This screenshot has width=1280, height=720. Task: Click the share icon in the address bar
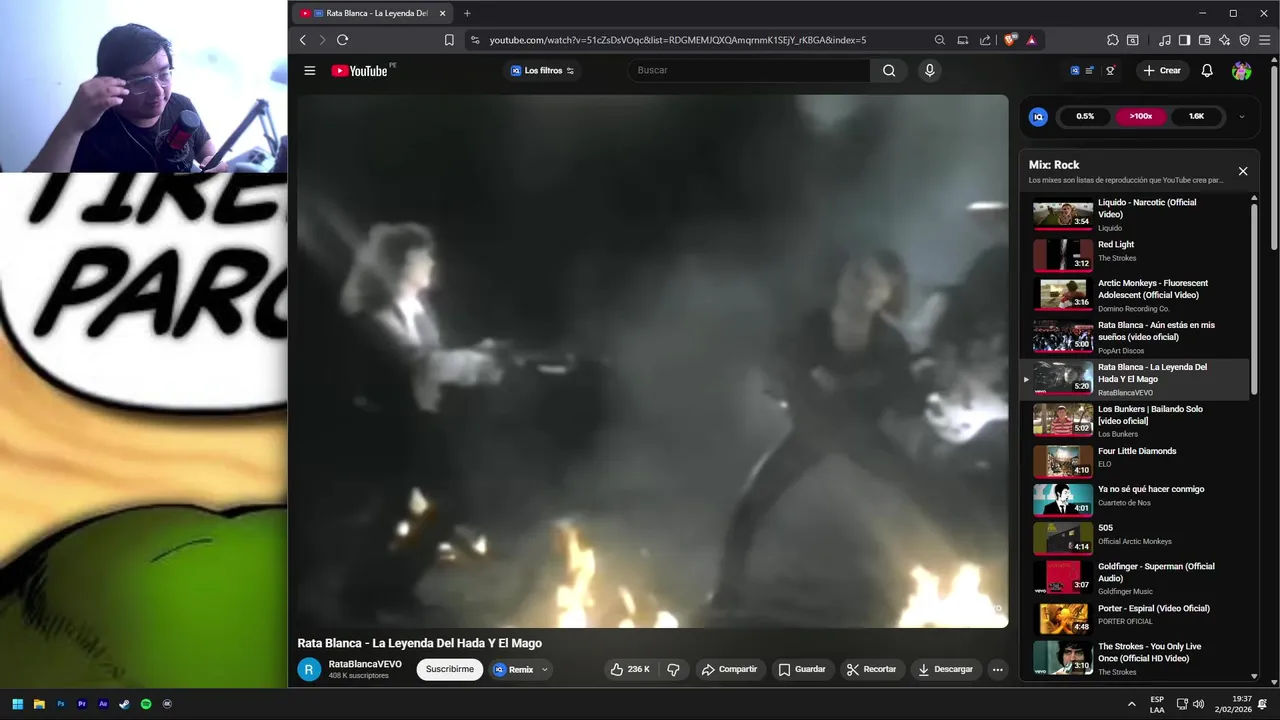point(985,40)
